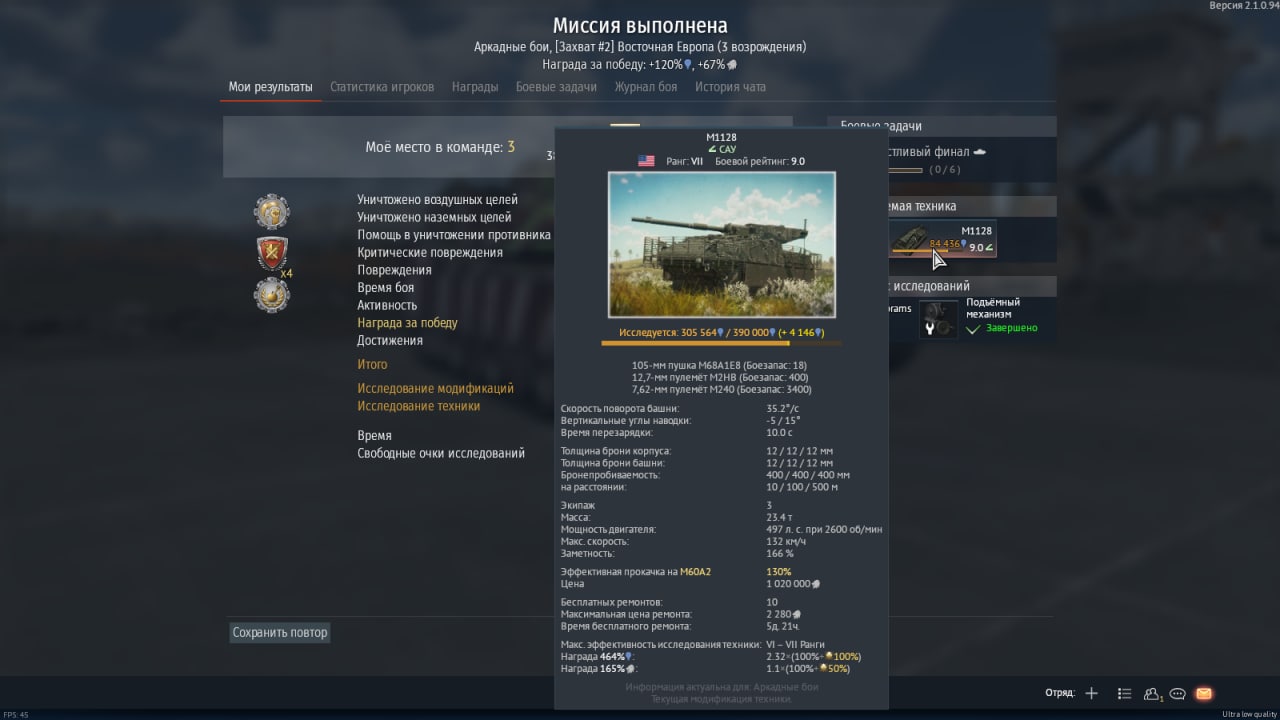Open the squad list icon in bottom bar
1280x720 pixels.
pyautogui.click(x=1125, y=693)
